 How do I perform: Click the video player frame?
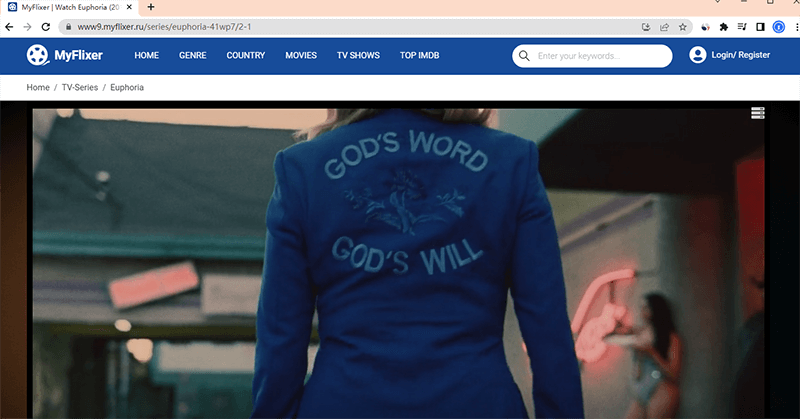pos(398,263)
